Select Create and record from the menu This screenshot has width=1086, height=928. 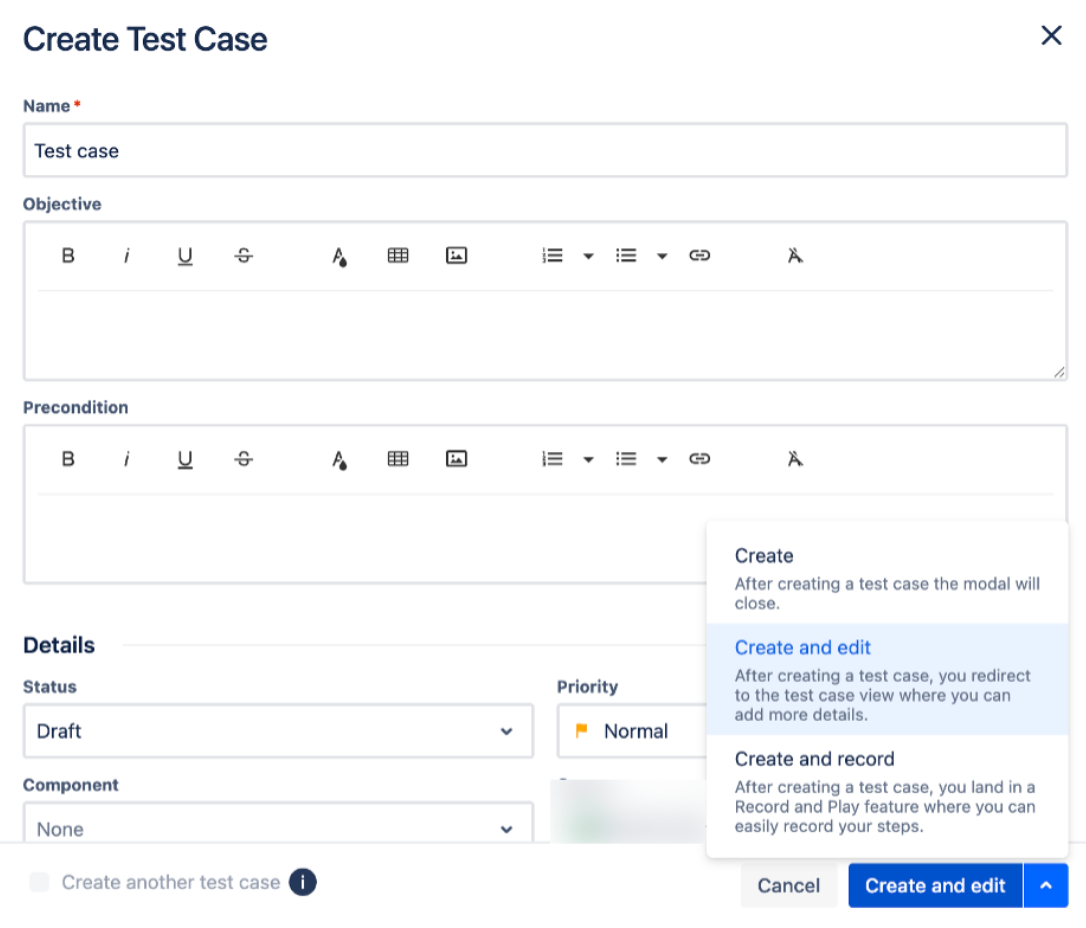point(814,759)
